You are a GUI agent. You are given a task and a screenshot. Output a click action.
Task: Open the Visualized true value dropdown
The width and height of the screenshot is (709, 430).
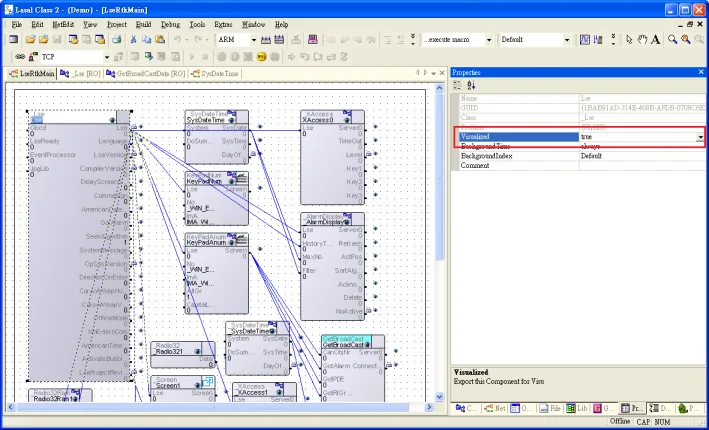[700, 137]
